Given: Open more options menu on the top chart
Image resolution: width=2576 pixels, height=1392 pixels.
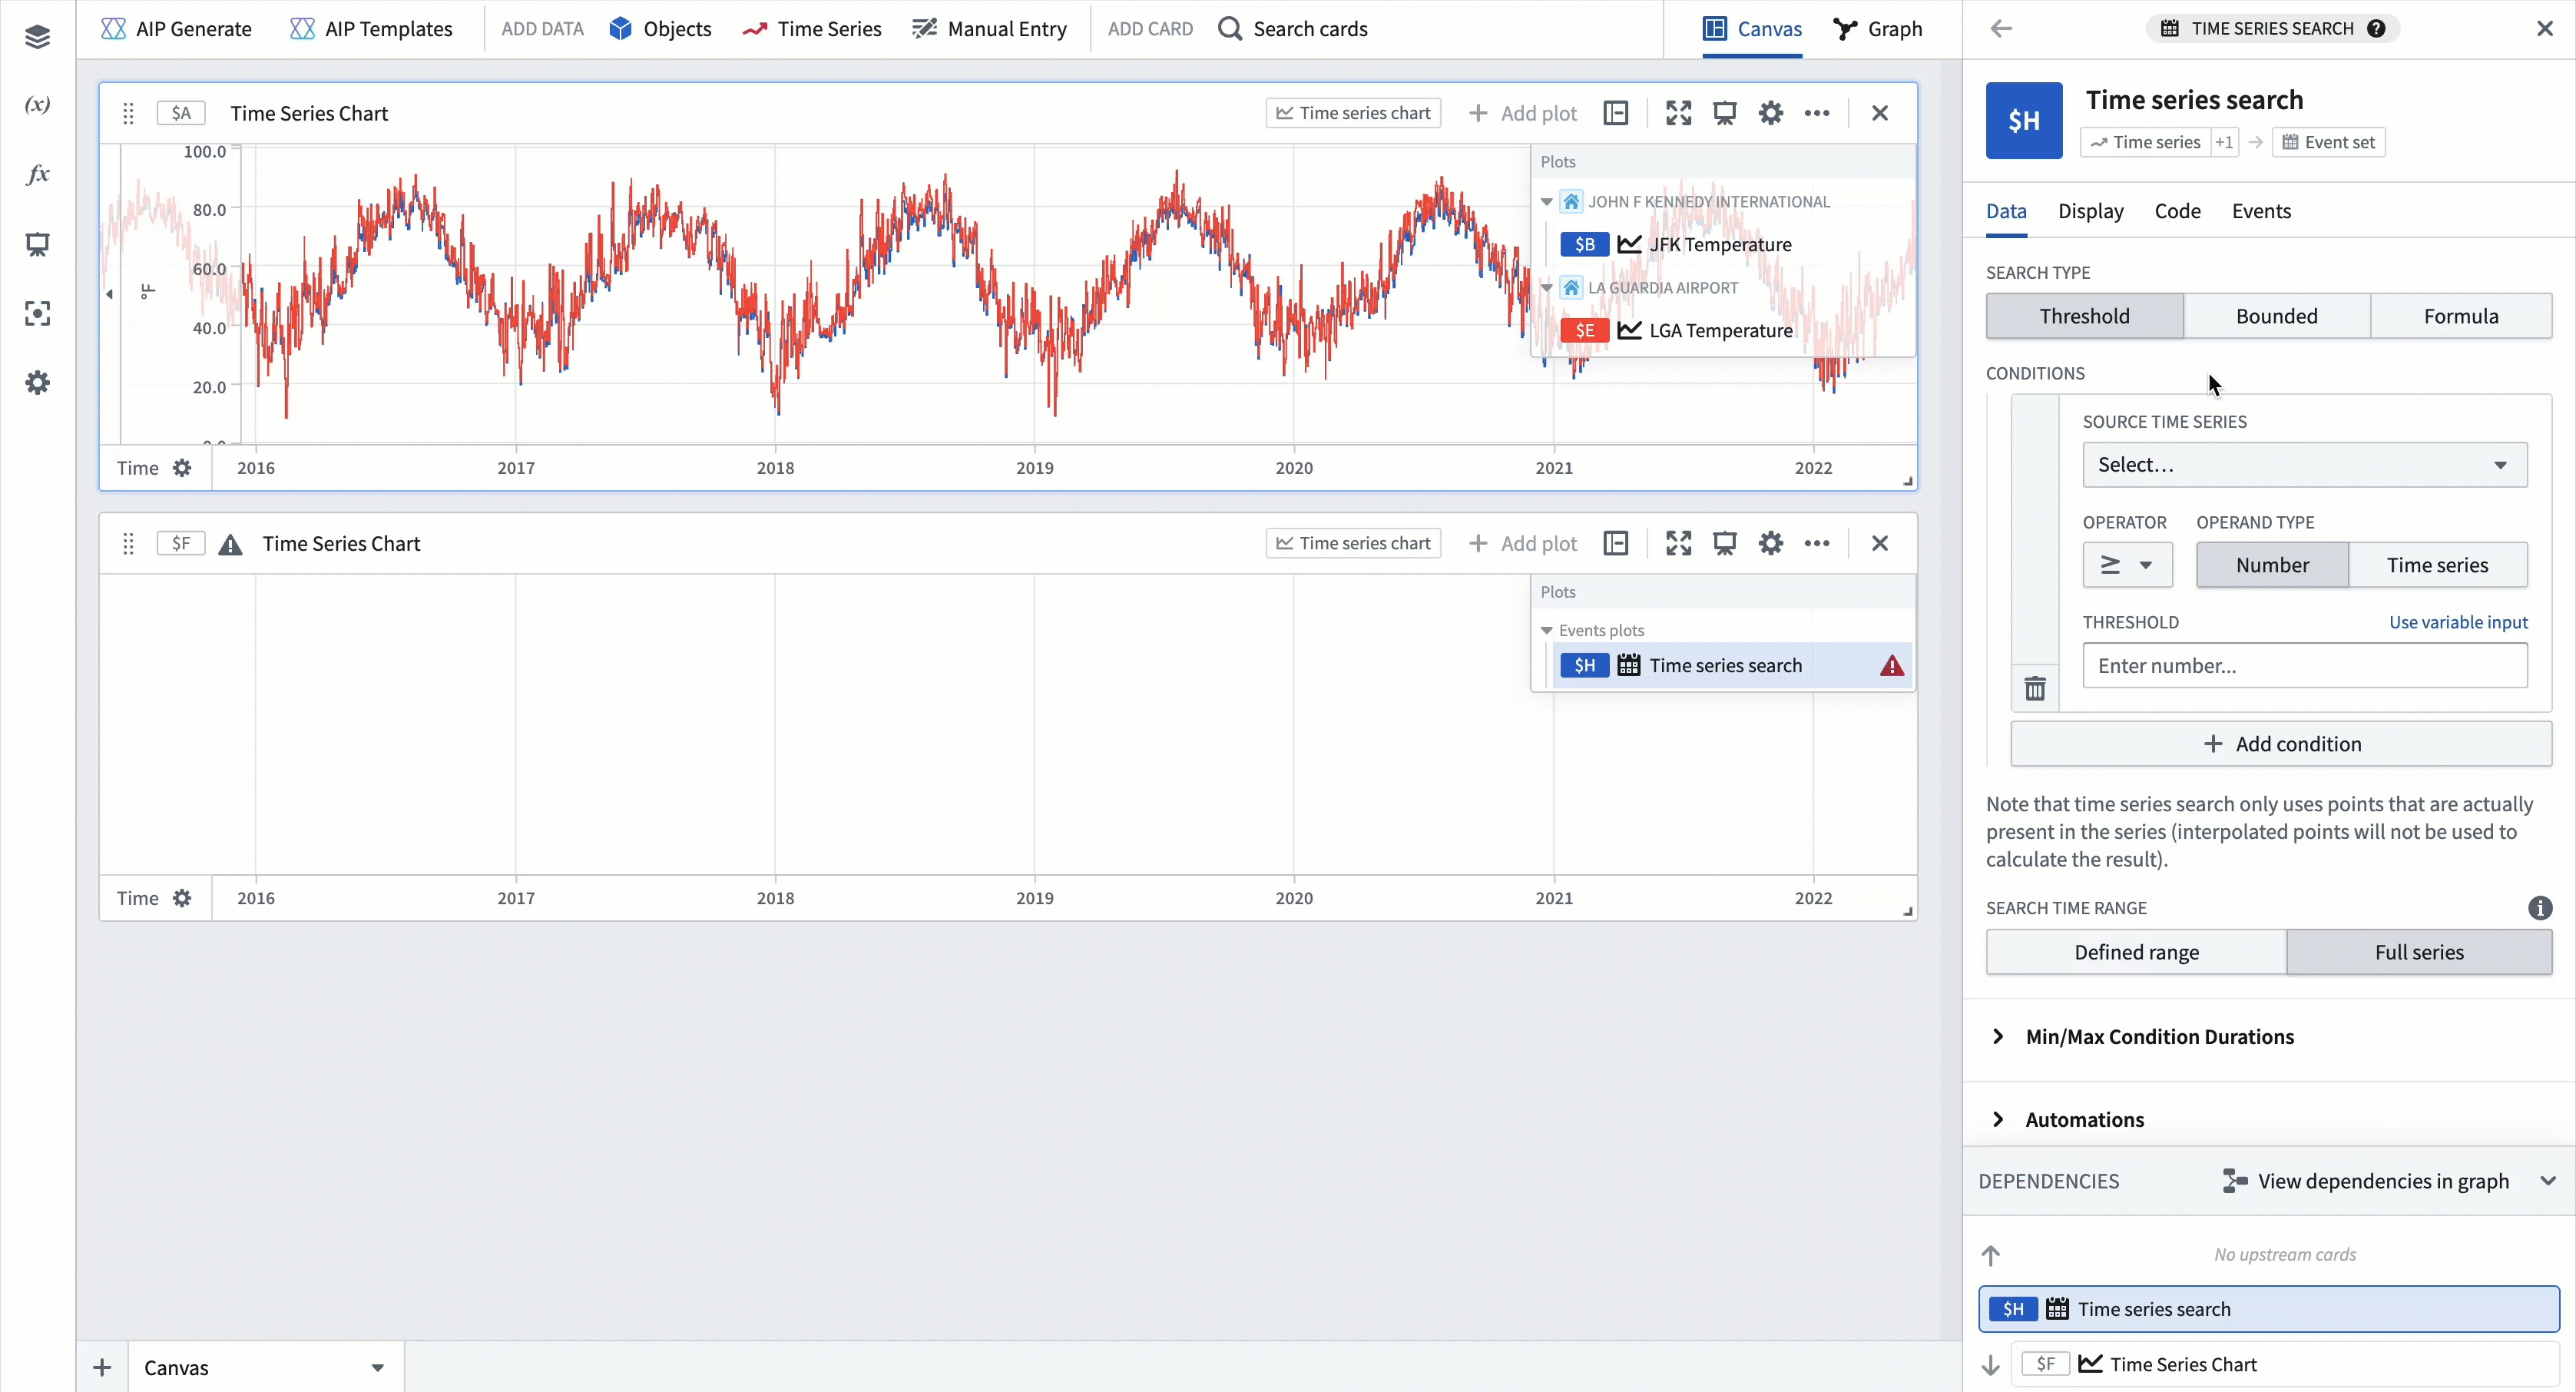Looking at the screenshot, I should pyautogui.click(x=1817, y=113).
